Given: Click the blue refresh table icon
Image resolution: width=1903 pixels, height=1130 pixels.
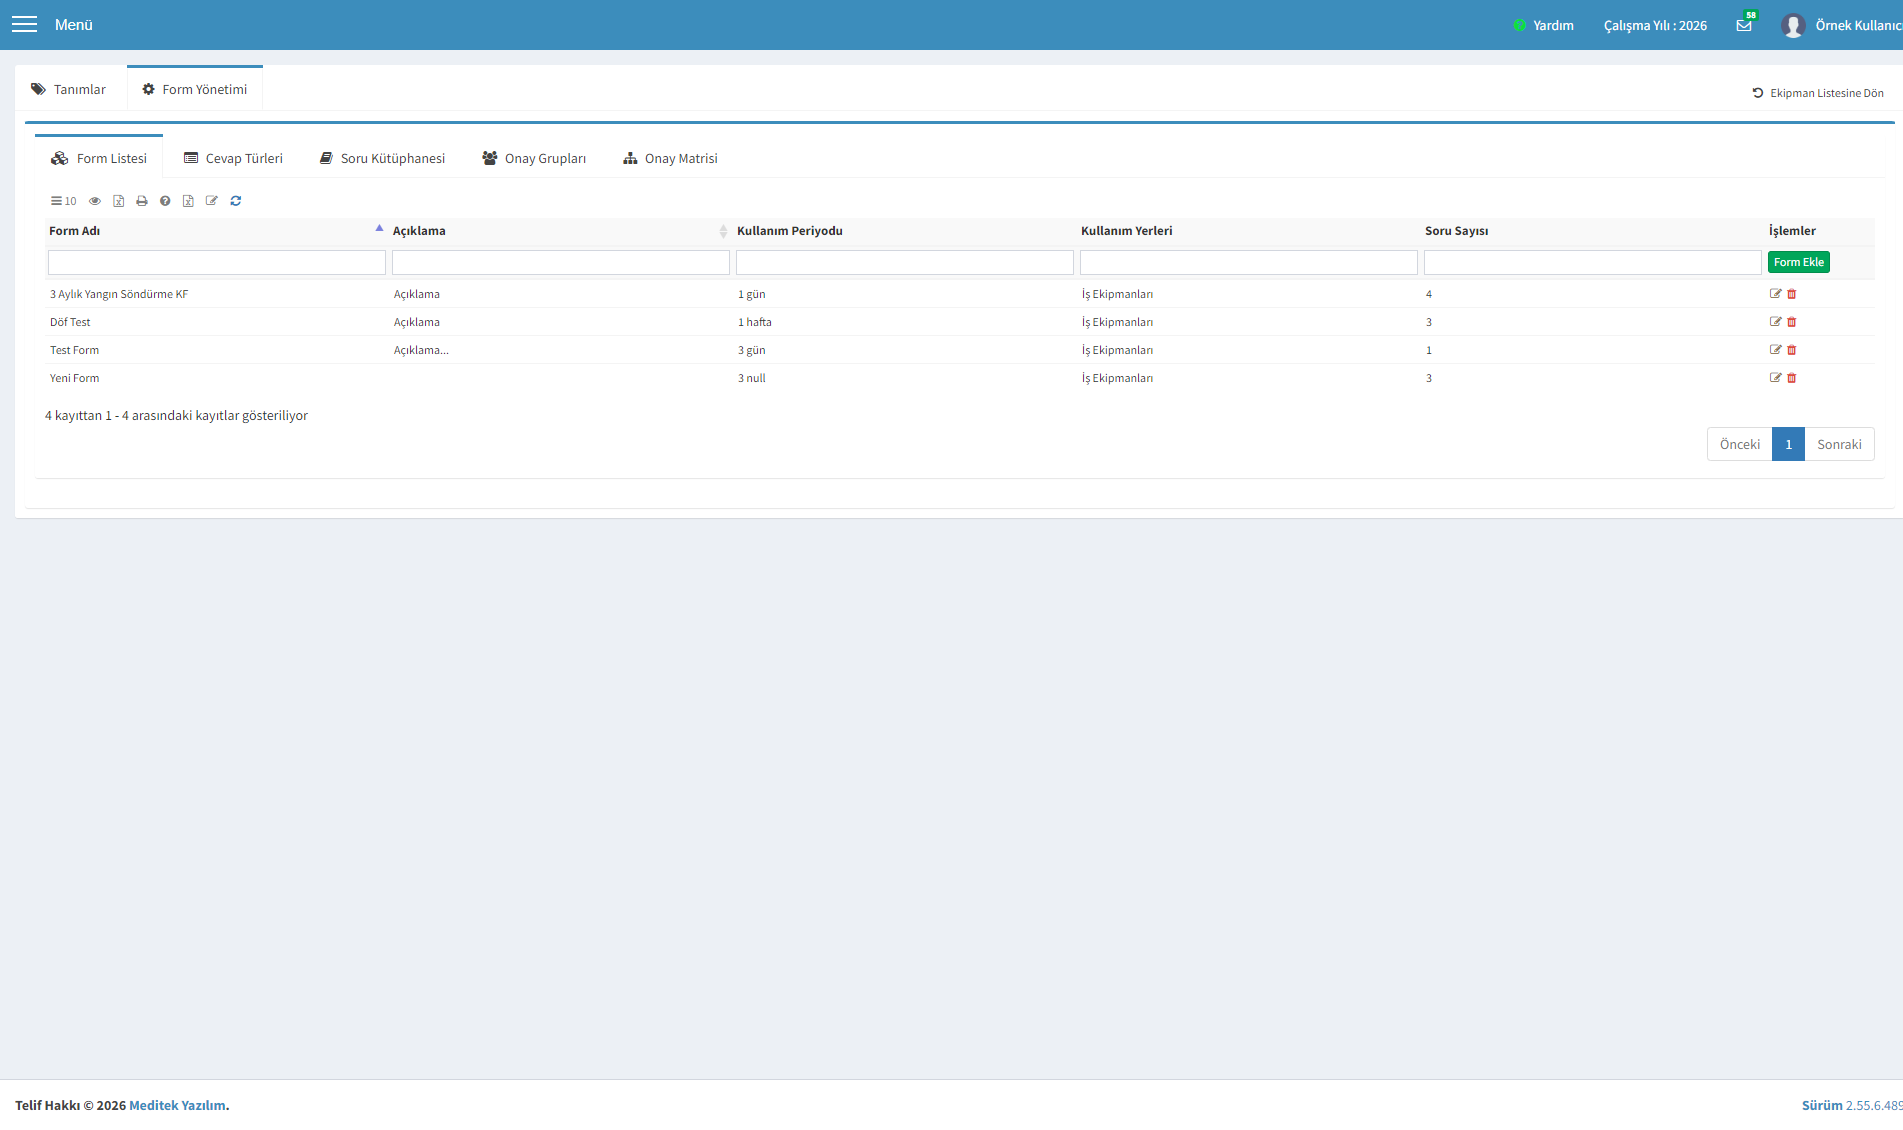Looking at the screenshot, I should (x=236, y=201).
